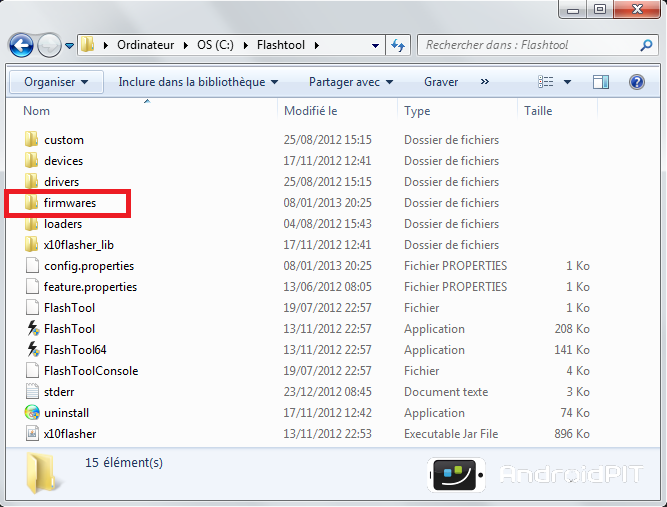Select OS (C:) in the address breadcrumb
The width and height of the screenshot is (667, 507).
click(x=215, y=45)
